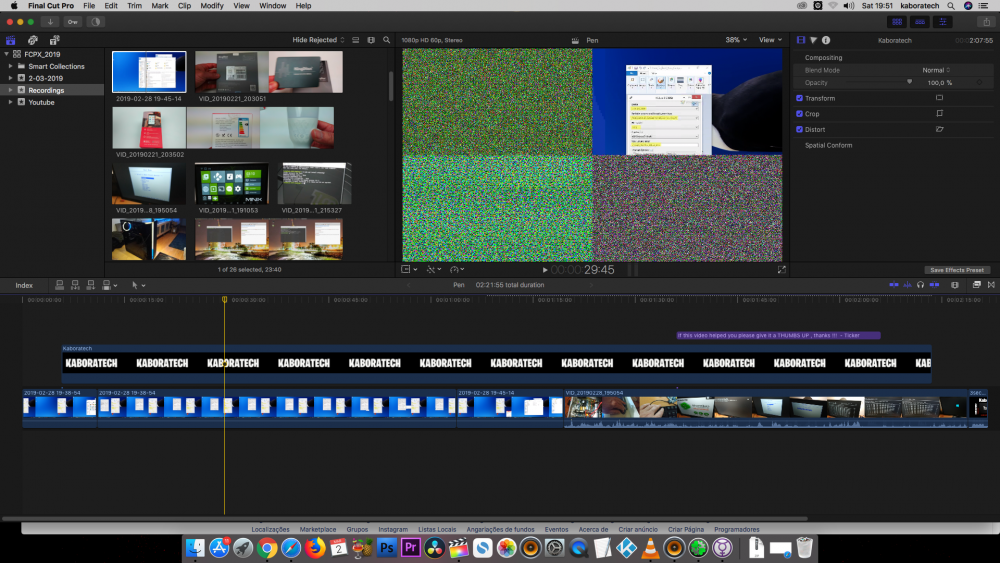Adjust the Opacity slider handle

[909, 82]
